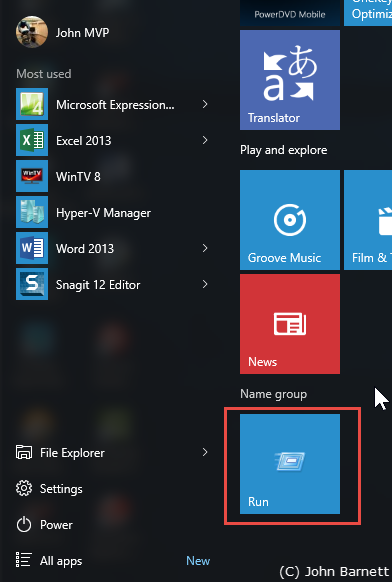This screenshot has height=582, width=392.
Task: Open the Film & TV tile
Action: coord(368,220)
